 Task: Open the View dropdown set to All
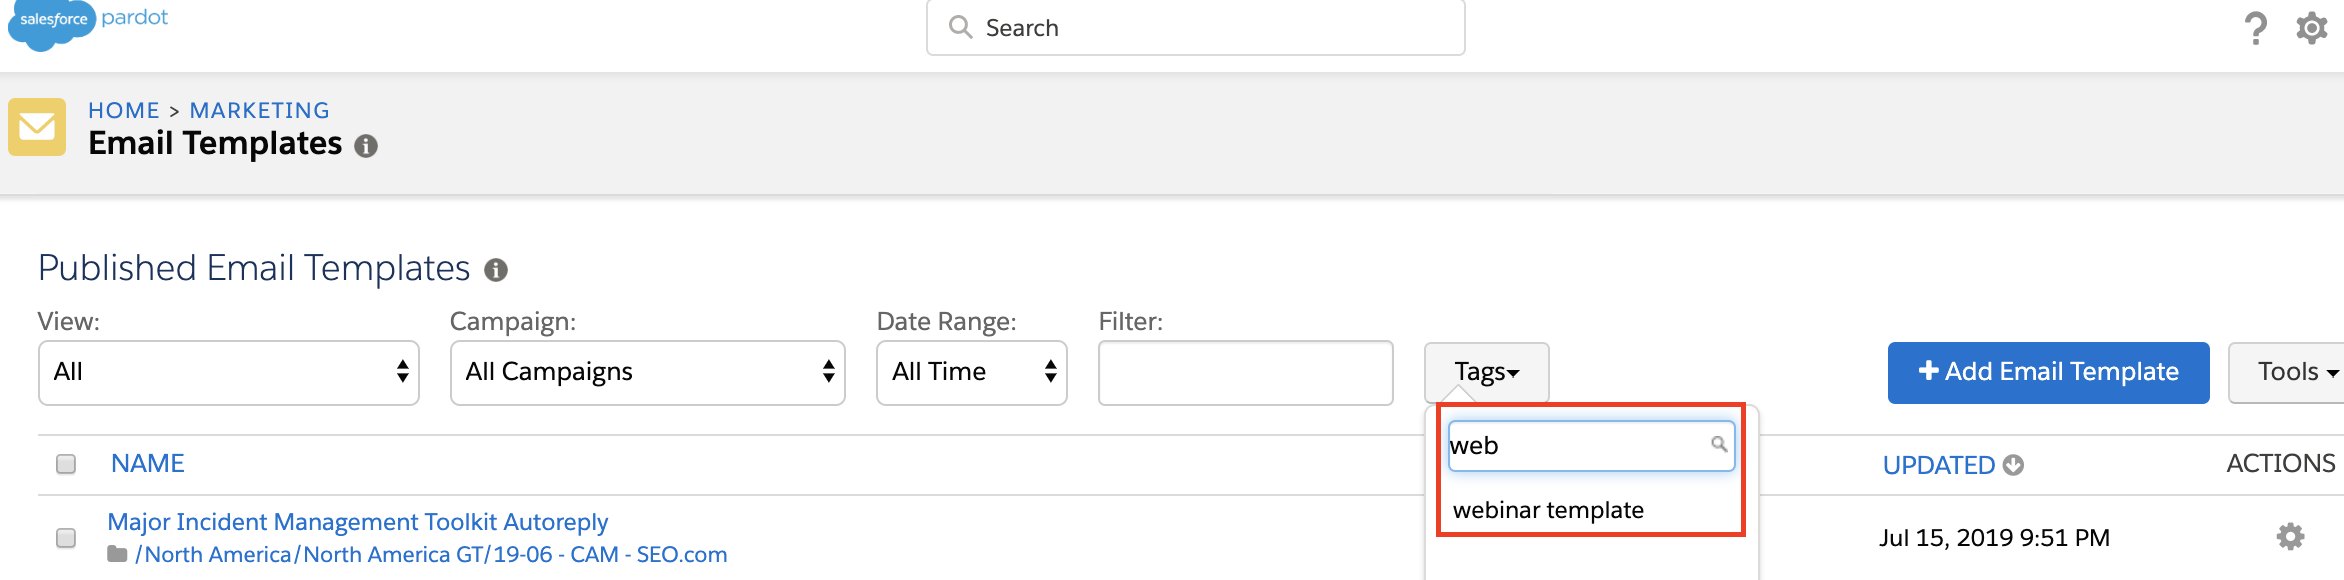pyautogui.click(x=228, y=372)
